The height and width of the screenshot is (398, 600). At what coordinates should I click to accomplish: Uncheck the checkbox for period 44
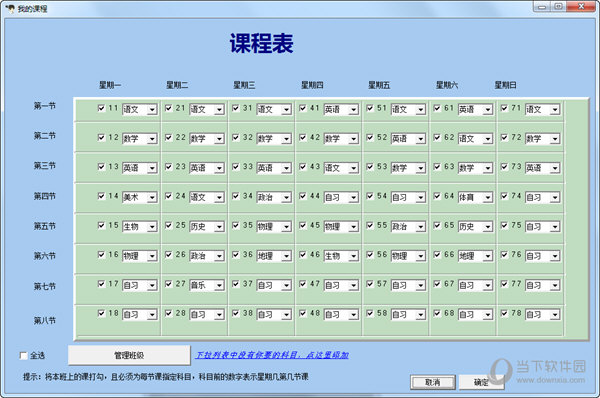303,196
